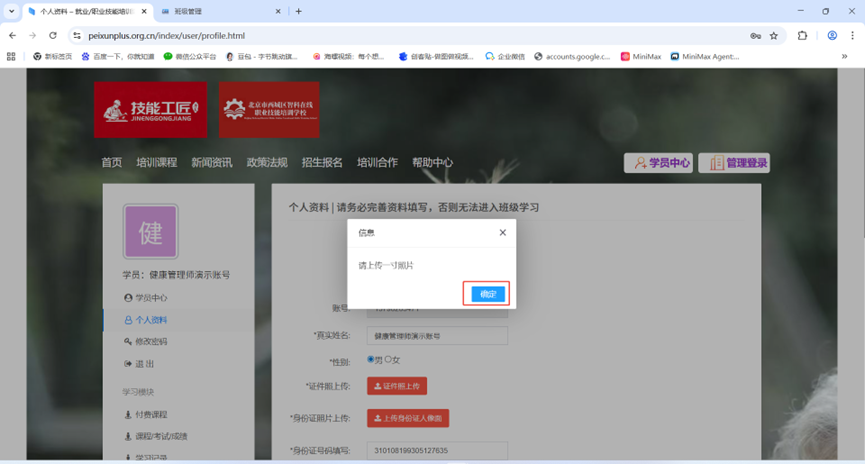Close the 信息 dialog with X
This screenshot has width=865, height=464.
pos(502,233)
